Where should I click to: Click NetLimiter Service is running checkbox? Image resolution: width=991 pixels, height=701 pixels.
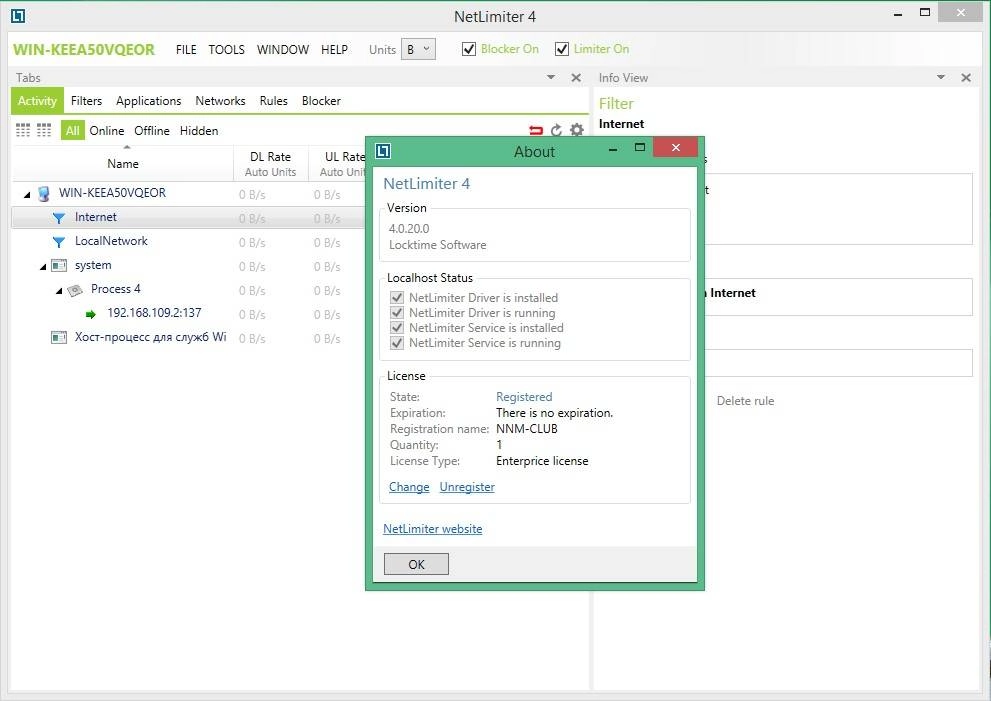point(397,343)
